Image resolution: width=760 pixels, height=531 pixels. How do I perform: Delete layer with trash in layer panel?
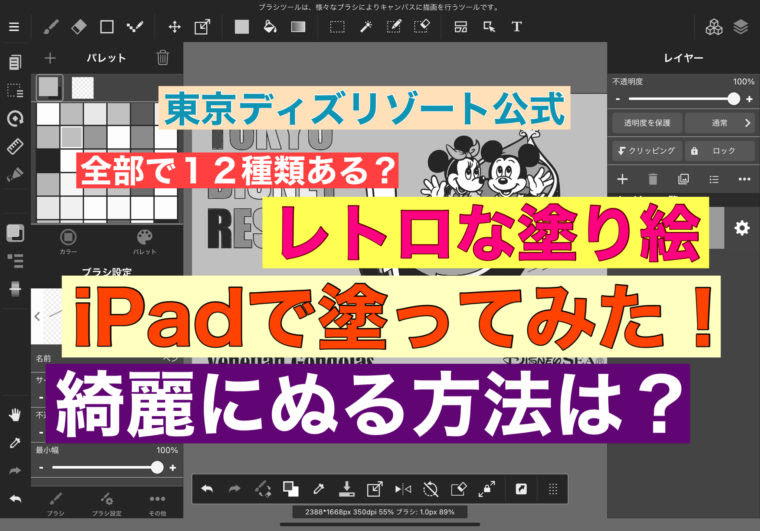pyautogui.click(x=653, y=179)
